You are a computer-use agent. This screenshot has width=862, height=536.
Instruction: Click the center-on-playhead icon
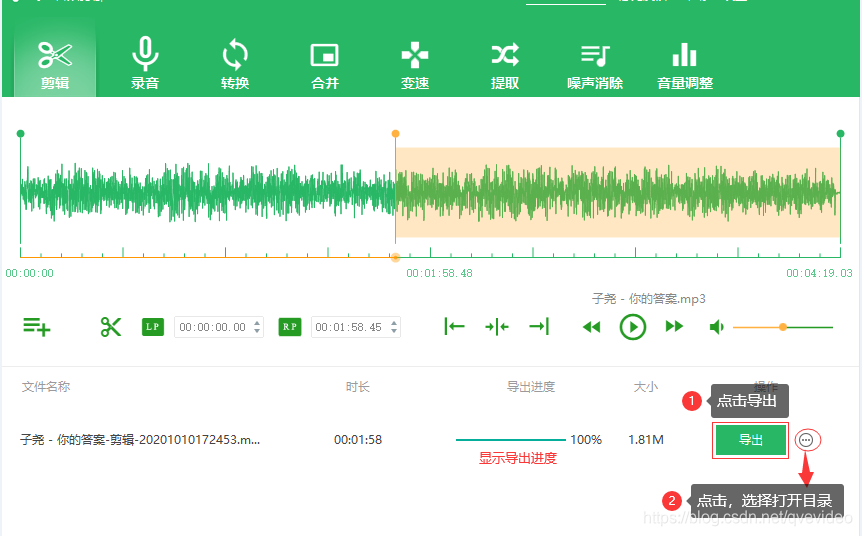click(x=497, y=327)
